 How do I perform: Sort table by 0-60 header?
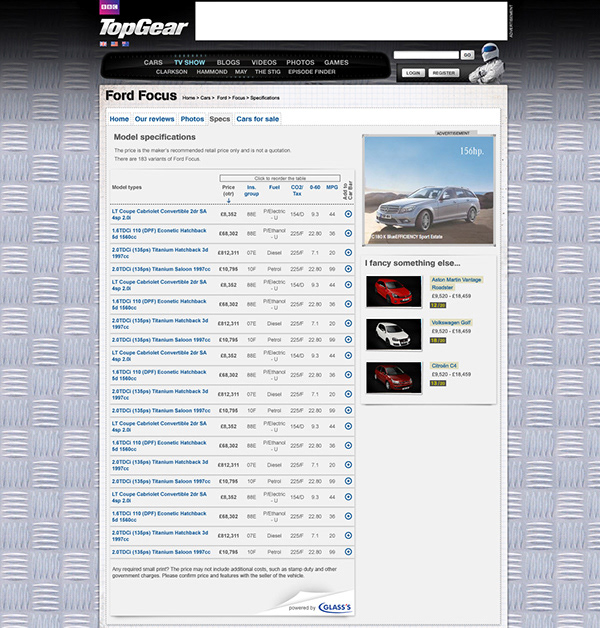[x=315, y=187]
